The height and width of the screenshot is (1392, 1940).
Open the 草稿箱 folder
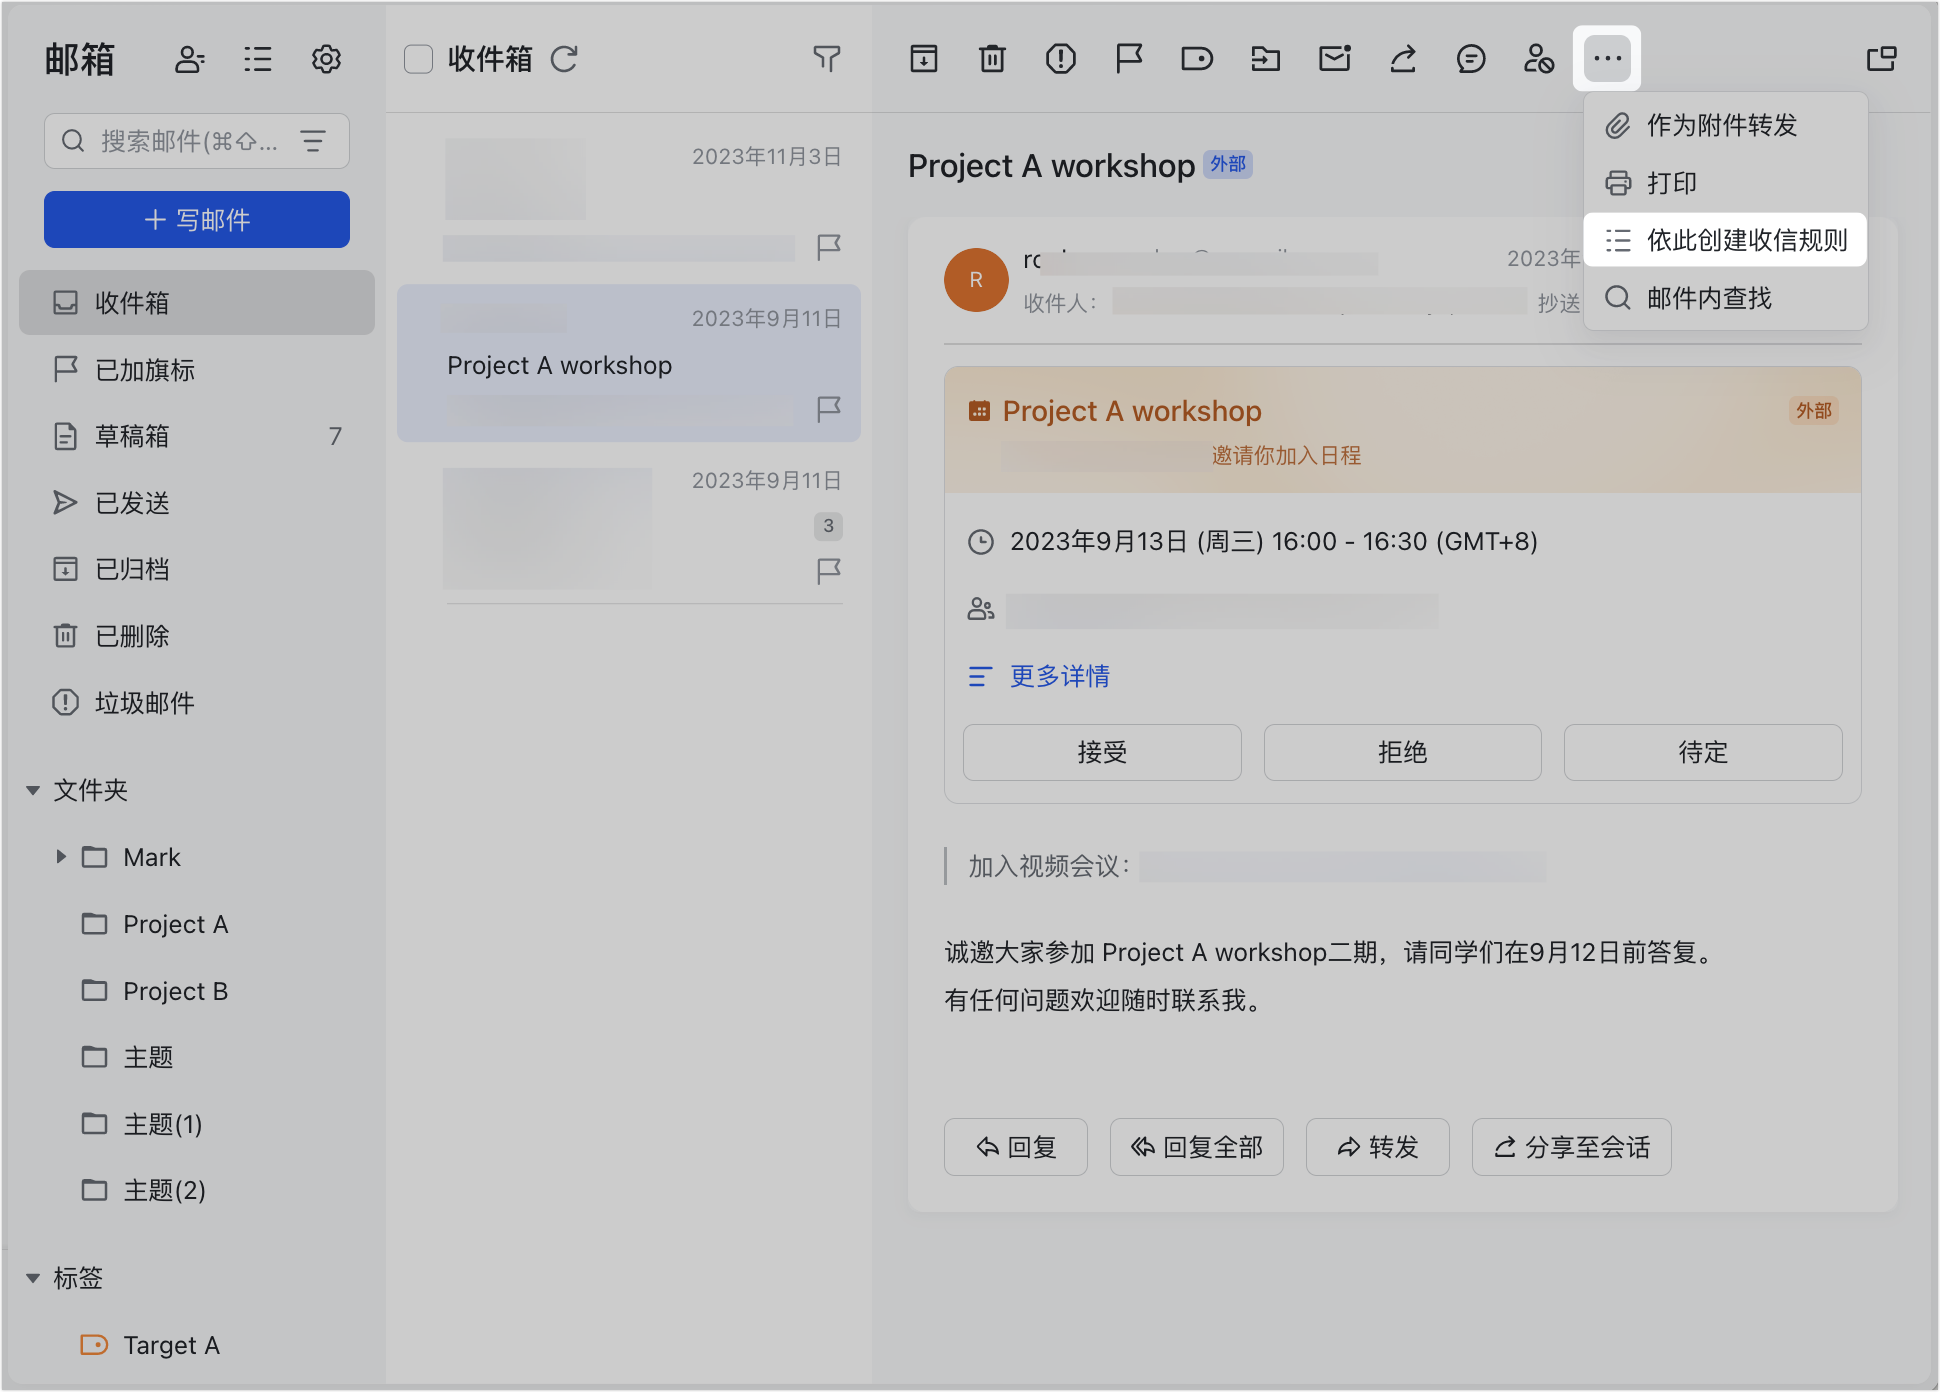pyautogui.click(x=197, y=436)
